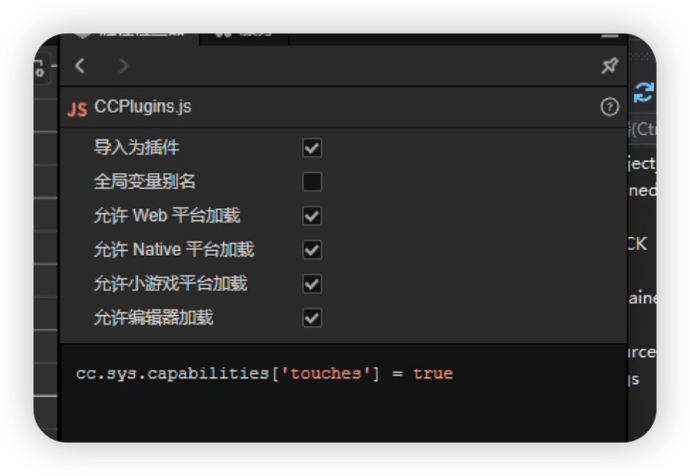Click the cc.sys.capabilities code preview line
690x476 pixels.
tap(264, 374)
